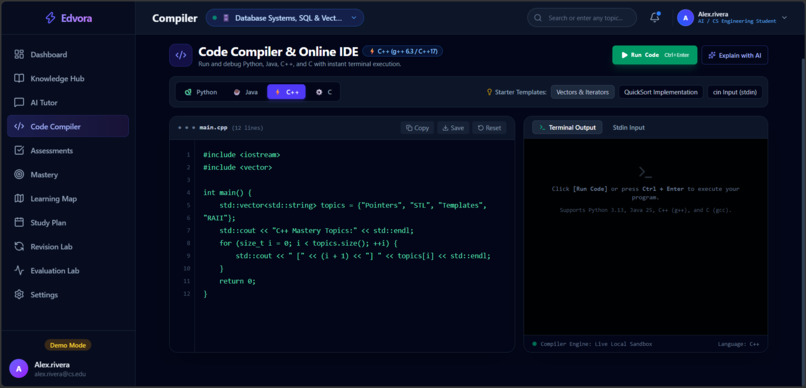The image size is (806, 388).
Task: Run the code with Run Code button
Action: [654, 55]
